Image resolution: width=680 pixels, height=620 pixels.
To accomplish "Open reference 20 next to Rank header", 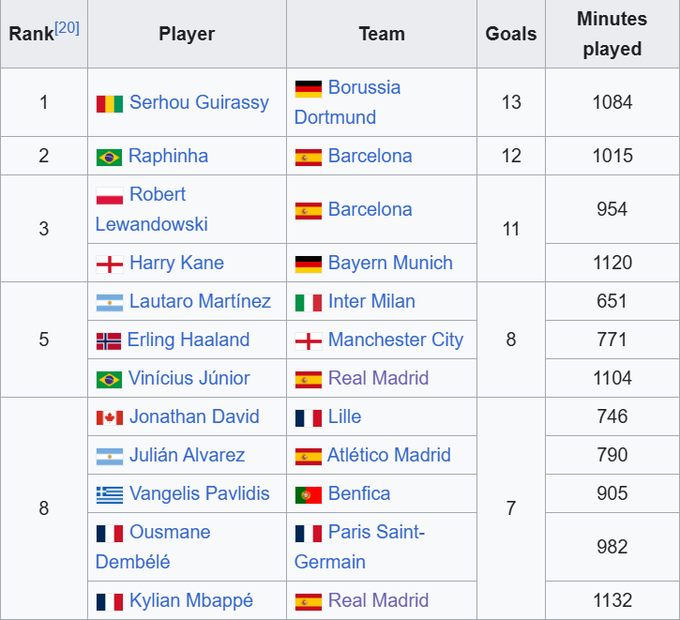I will (67, 27).
